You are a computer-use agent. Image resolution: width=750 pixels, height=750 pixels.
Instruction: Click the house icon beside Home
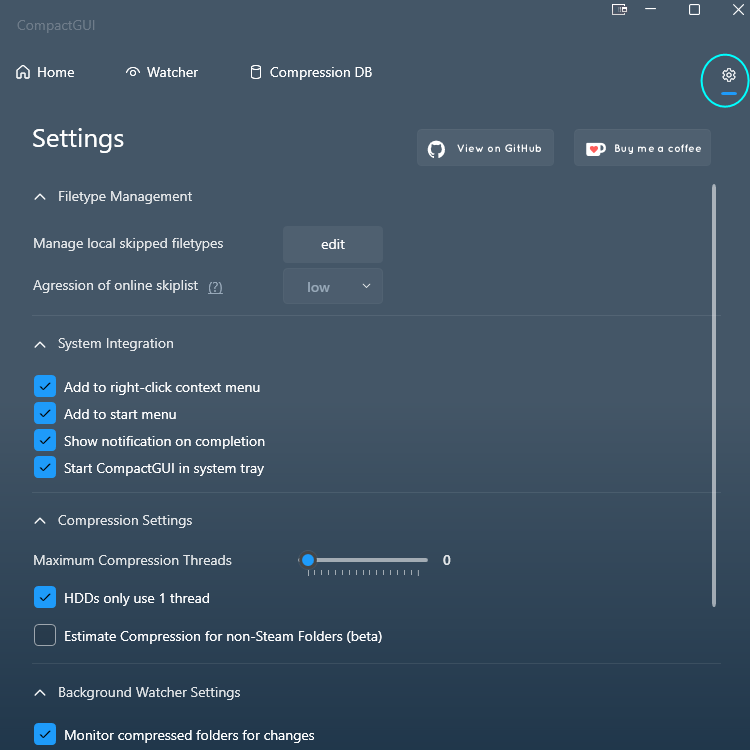tap(23, 72)
